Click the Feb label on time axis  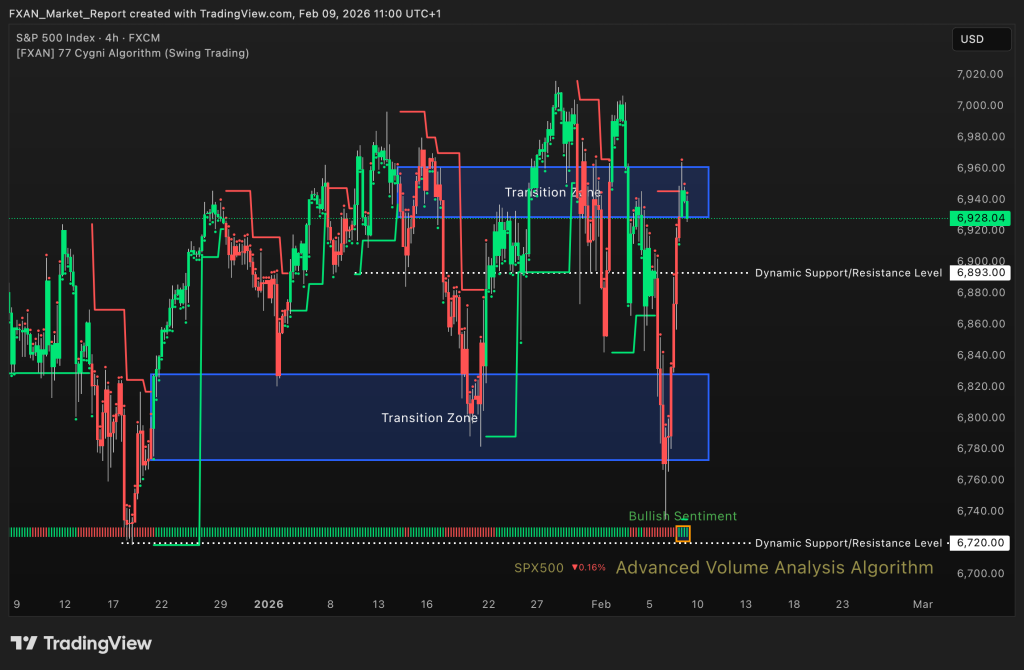pyautogui.click(x=600, y=604)
